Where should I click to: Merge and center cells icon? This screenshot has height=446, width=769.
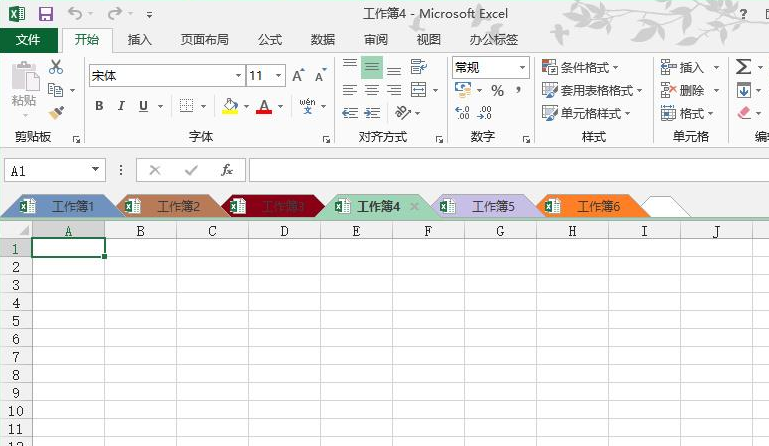pyautogui.click(x=418, y=90)
